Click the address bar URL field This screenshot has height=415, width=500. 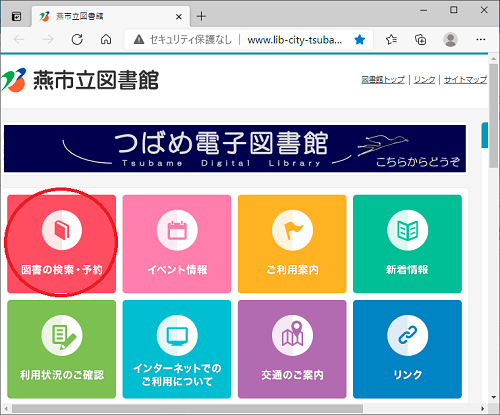pos(294,40)
